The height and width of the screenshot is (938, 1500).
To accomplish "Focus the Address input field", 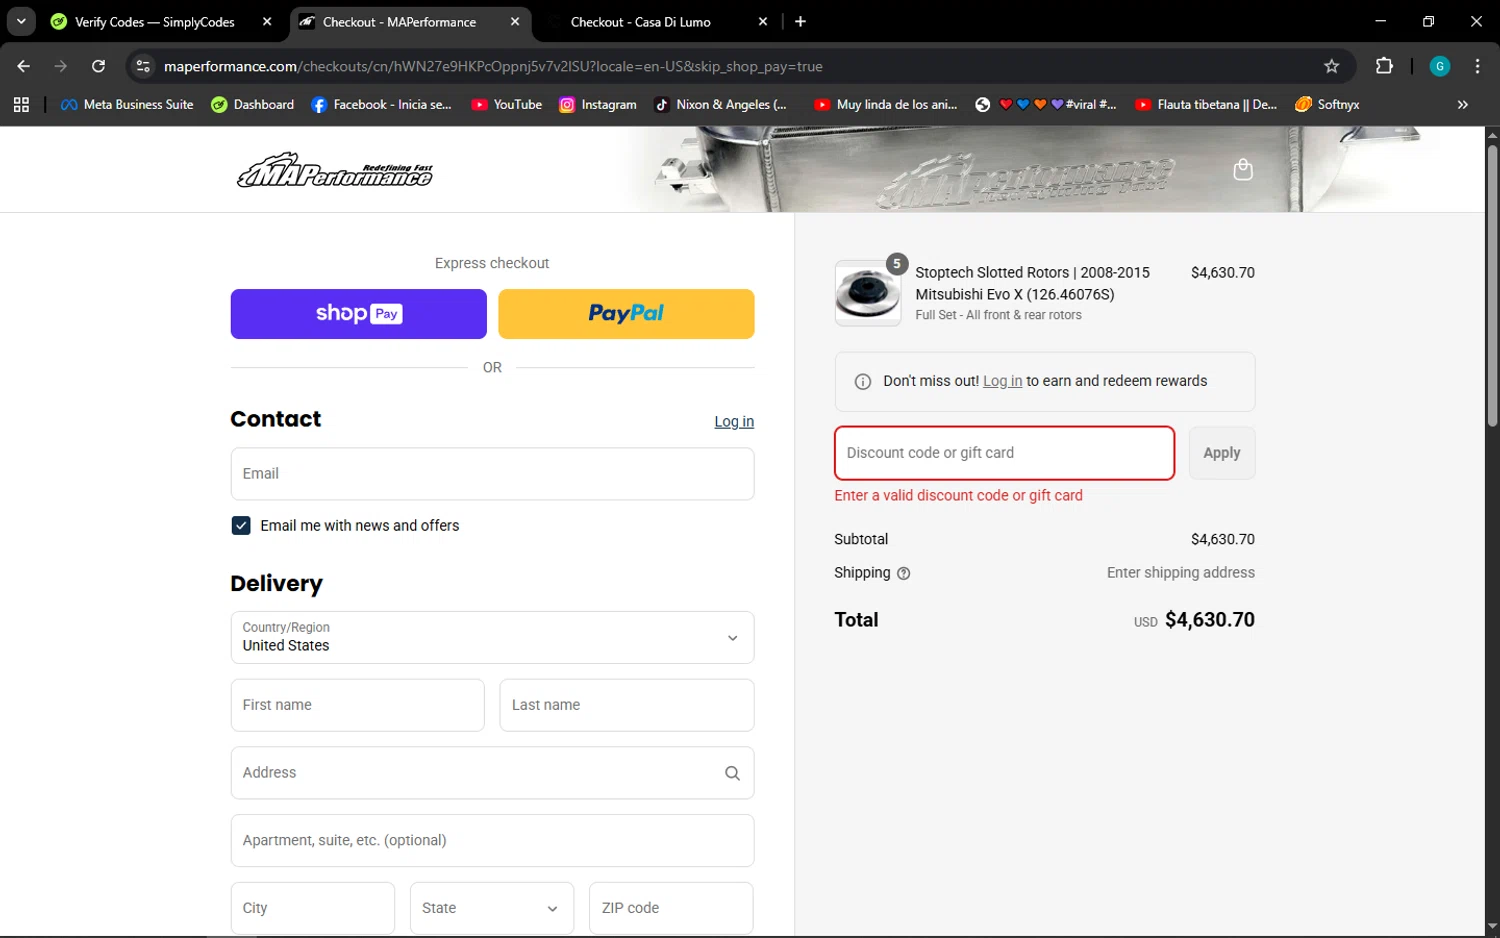I will coord(492,773).
